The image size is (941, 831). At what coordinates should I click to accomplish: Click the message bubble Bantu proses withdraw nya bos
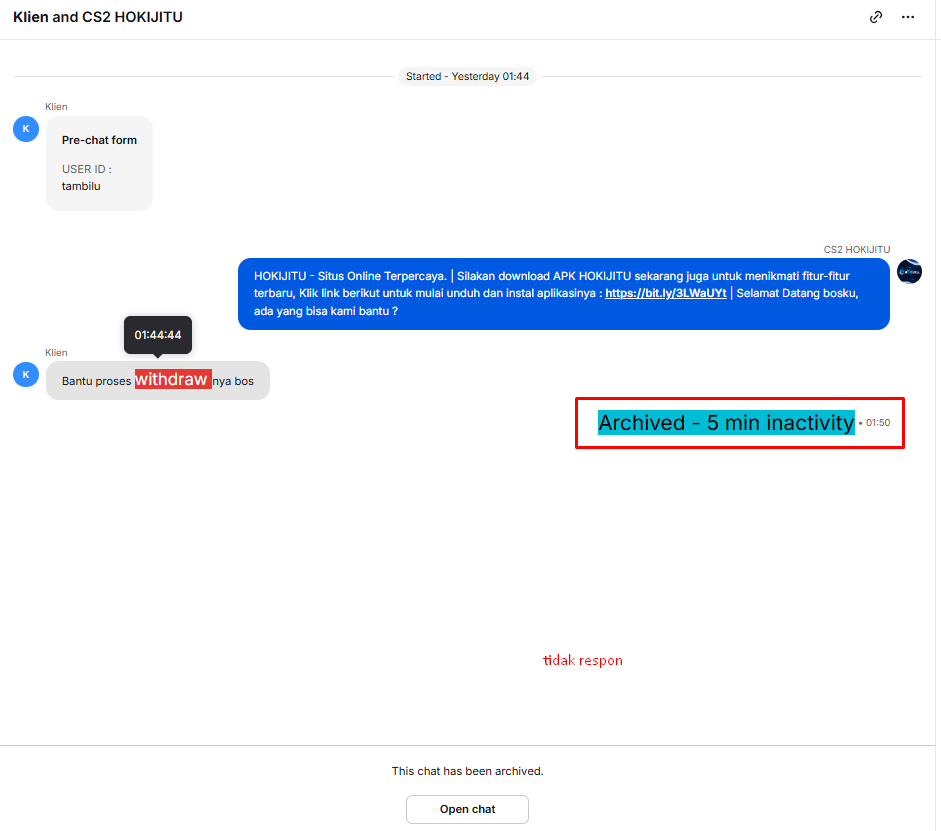tap(158, 380)
